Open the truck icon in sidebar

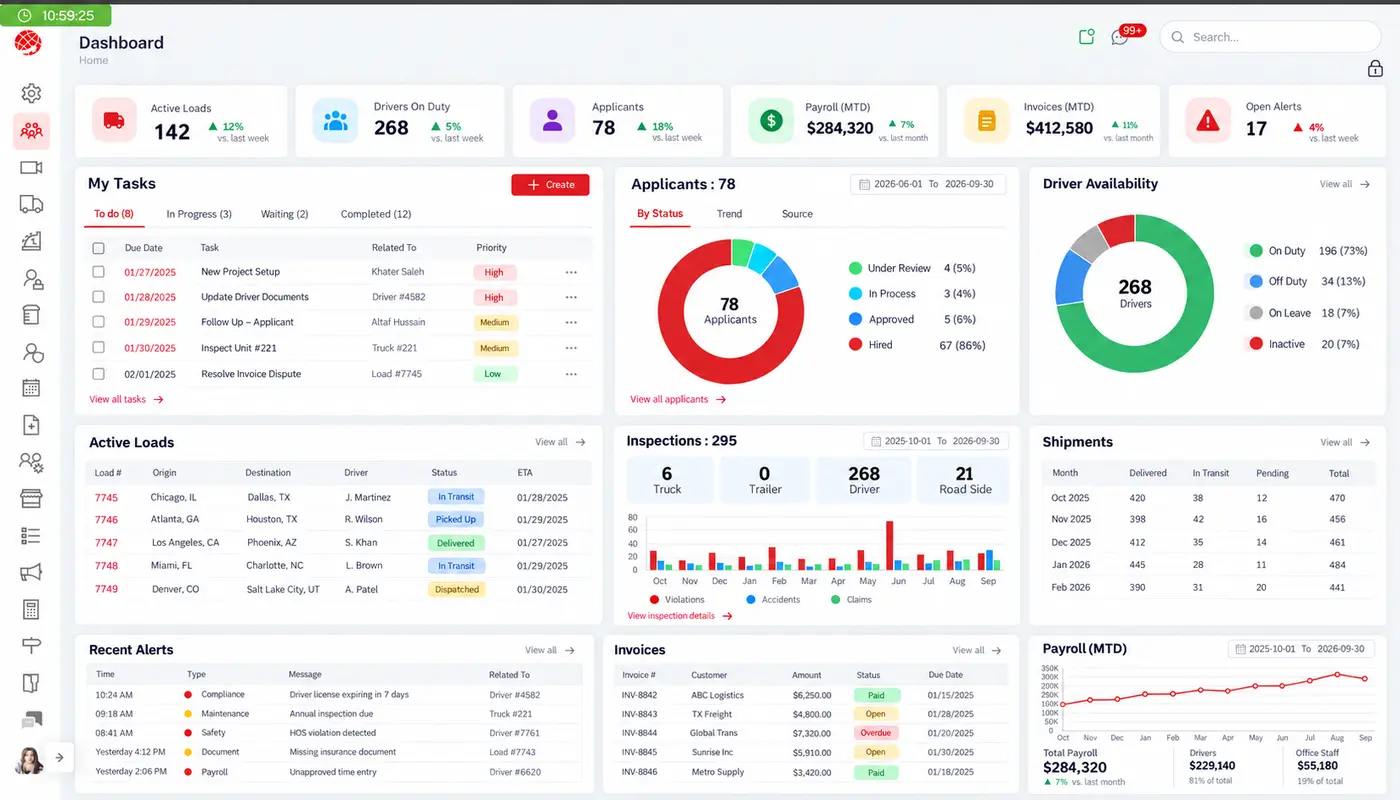pos(31,204)
